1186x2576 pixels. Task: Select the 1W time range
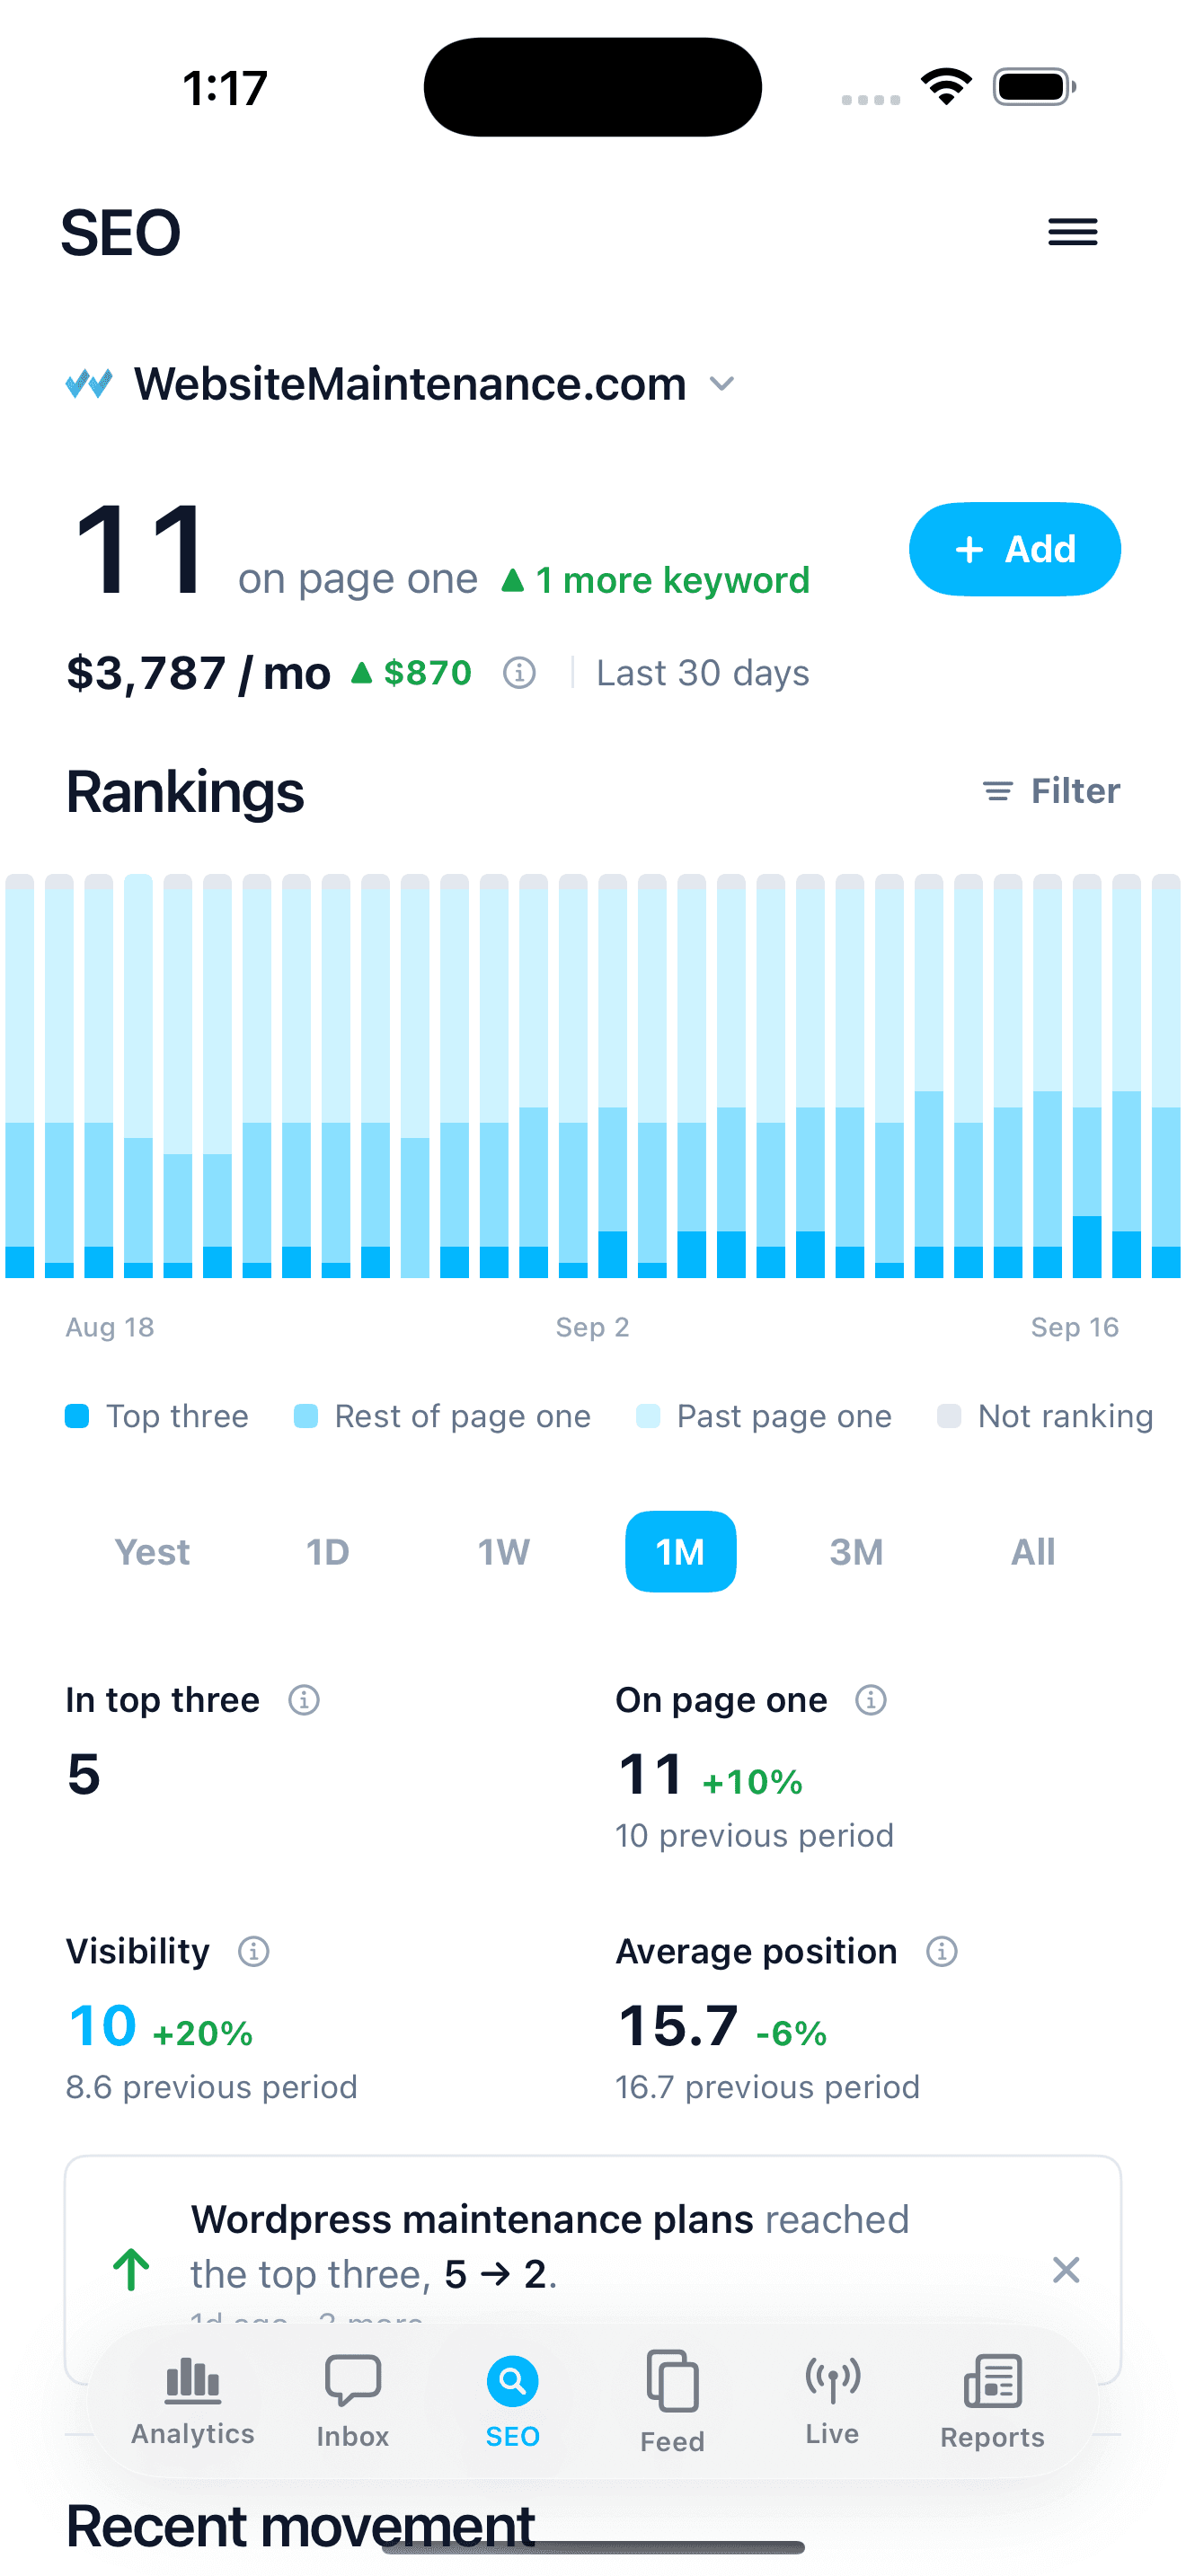tap(504, 1552)
